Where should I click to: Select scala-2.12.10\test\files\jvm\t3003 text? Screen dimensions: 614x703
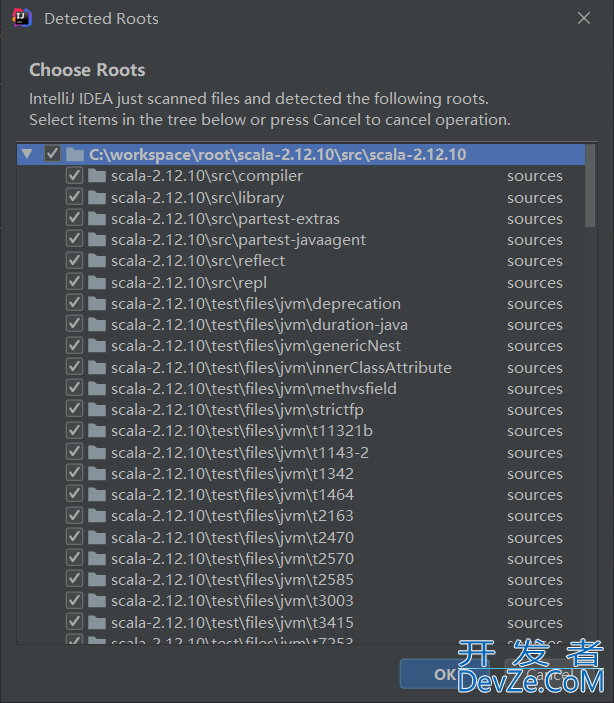[232, 601]
